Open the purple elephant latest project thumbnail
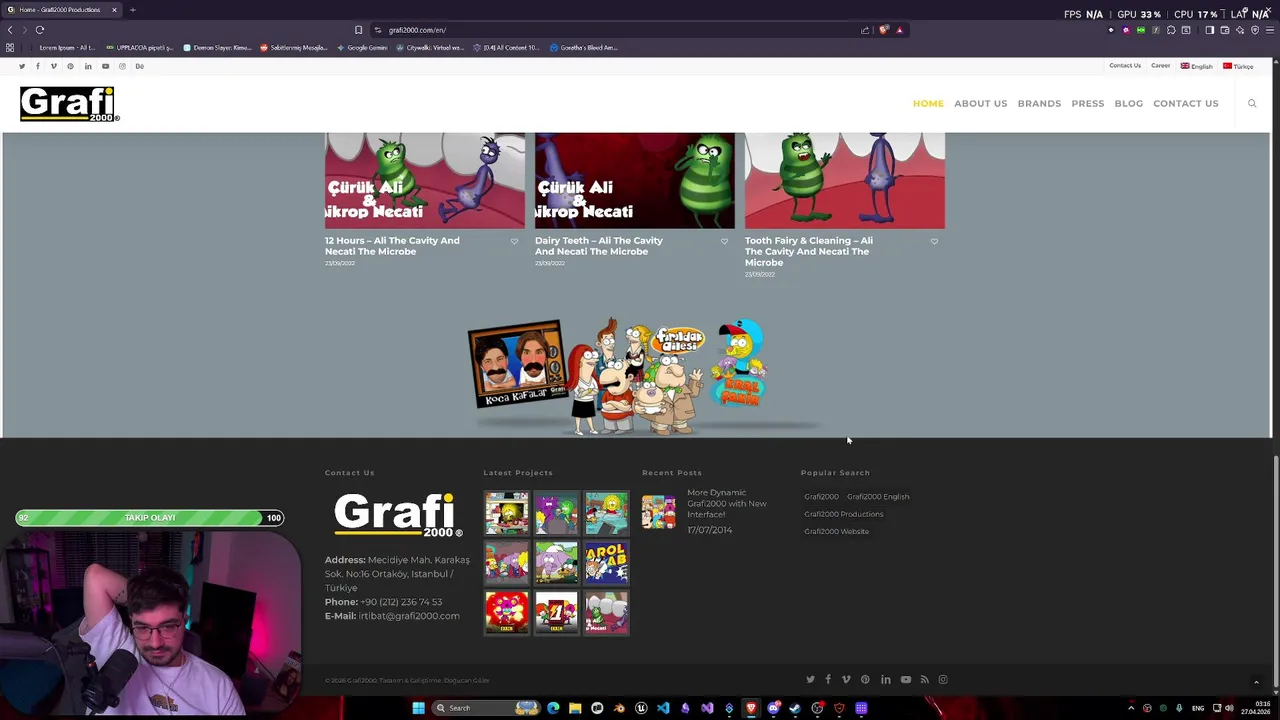The image size is (1280, 720). 556,562
